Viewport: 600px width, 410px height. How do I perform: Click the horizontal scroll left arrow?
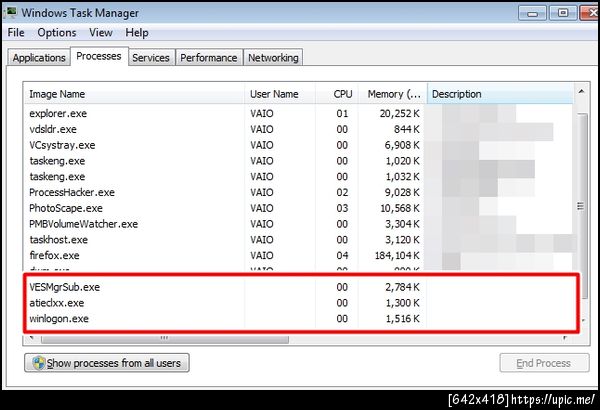(x=32, y=338)
